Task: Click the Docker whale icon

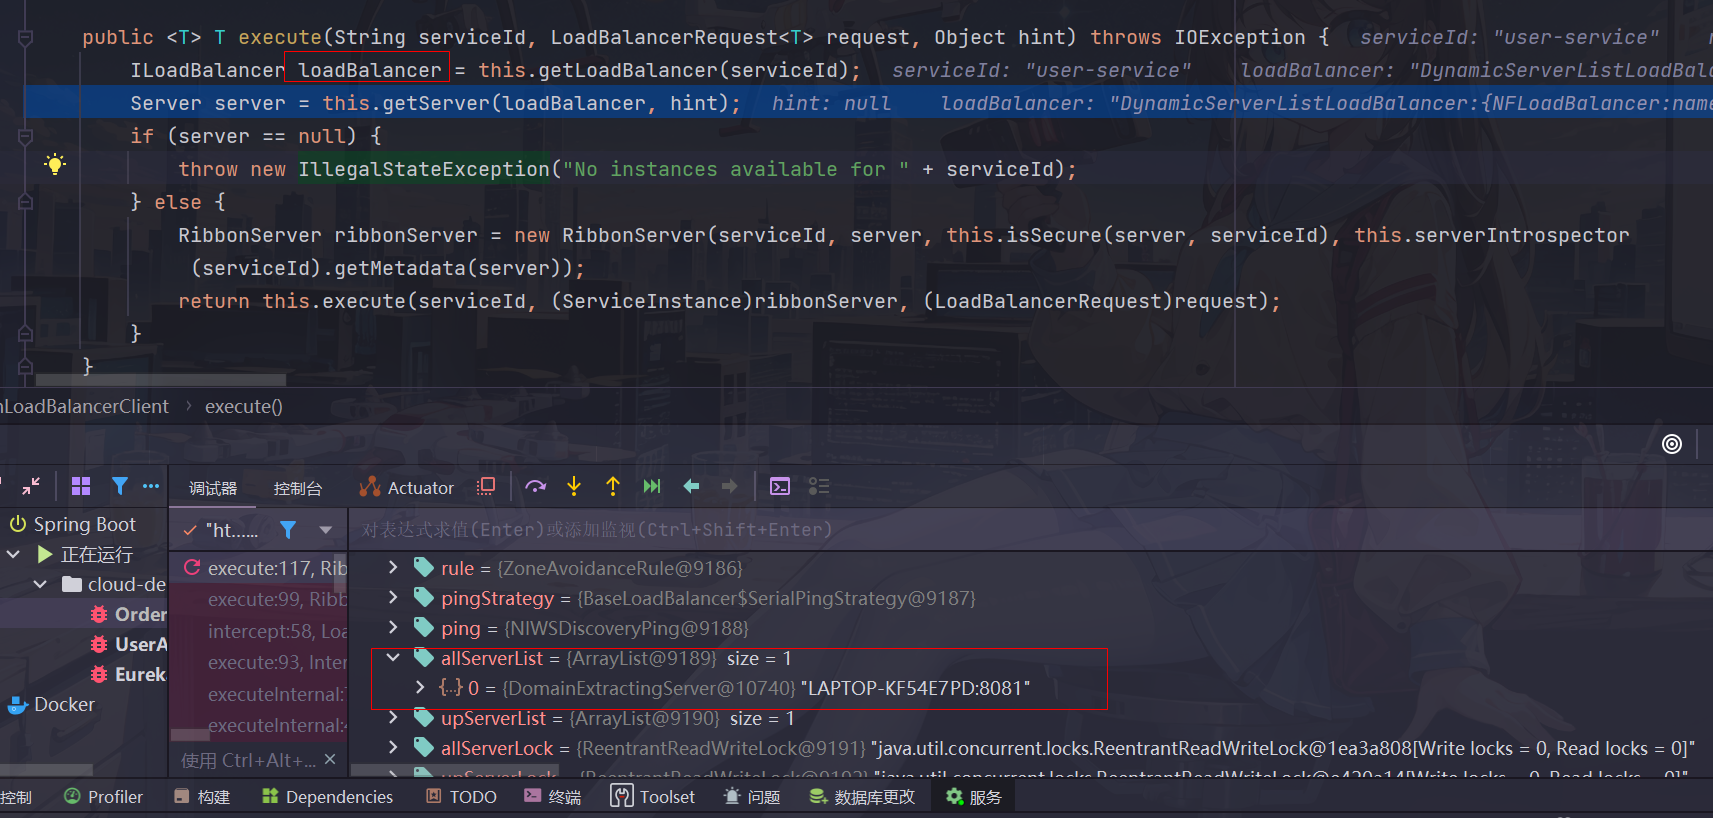Action: 17,705
